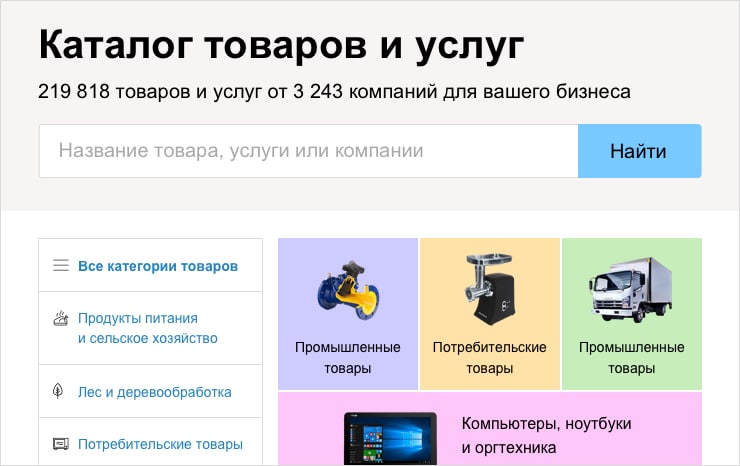Click Промышленные товары label in purple tile

(348, 357)
